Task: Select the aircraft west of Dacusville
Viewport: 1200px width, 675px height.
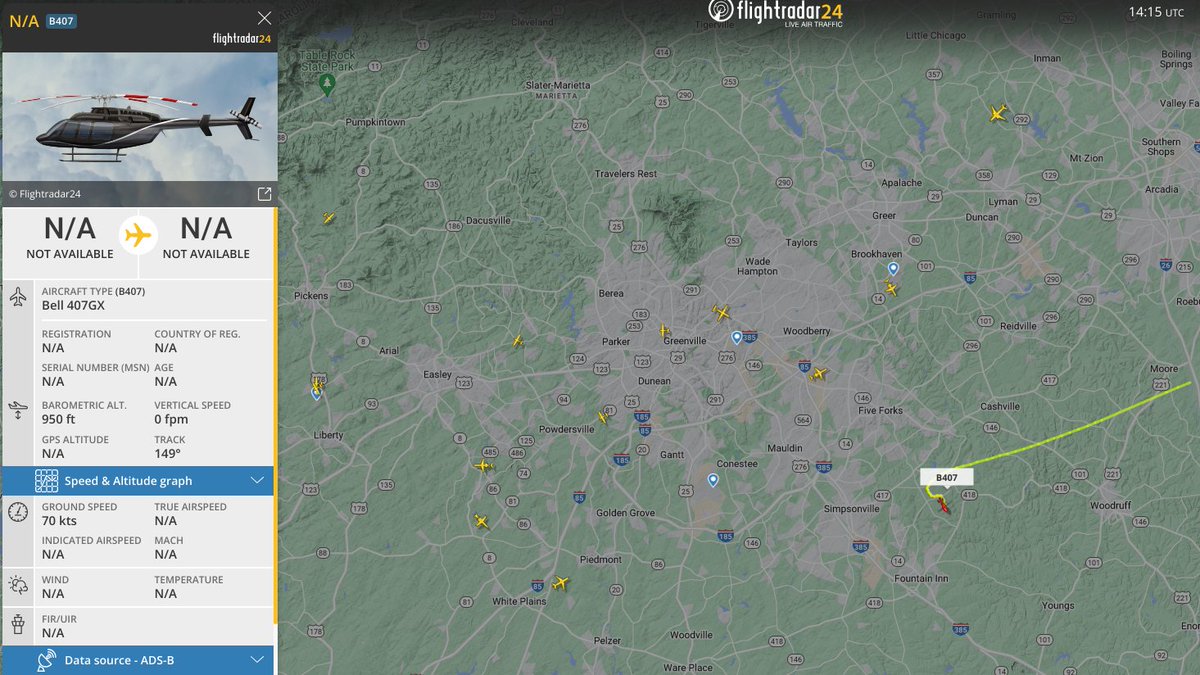Action: pos(328,218)
